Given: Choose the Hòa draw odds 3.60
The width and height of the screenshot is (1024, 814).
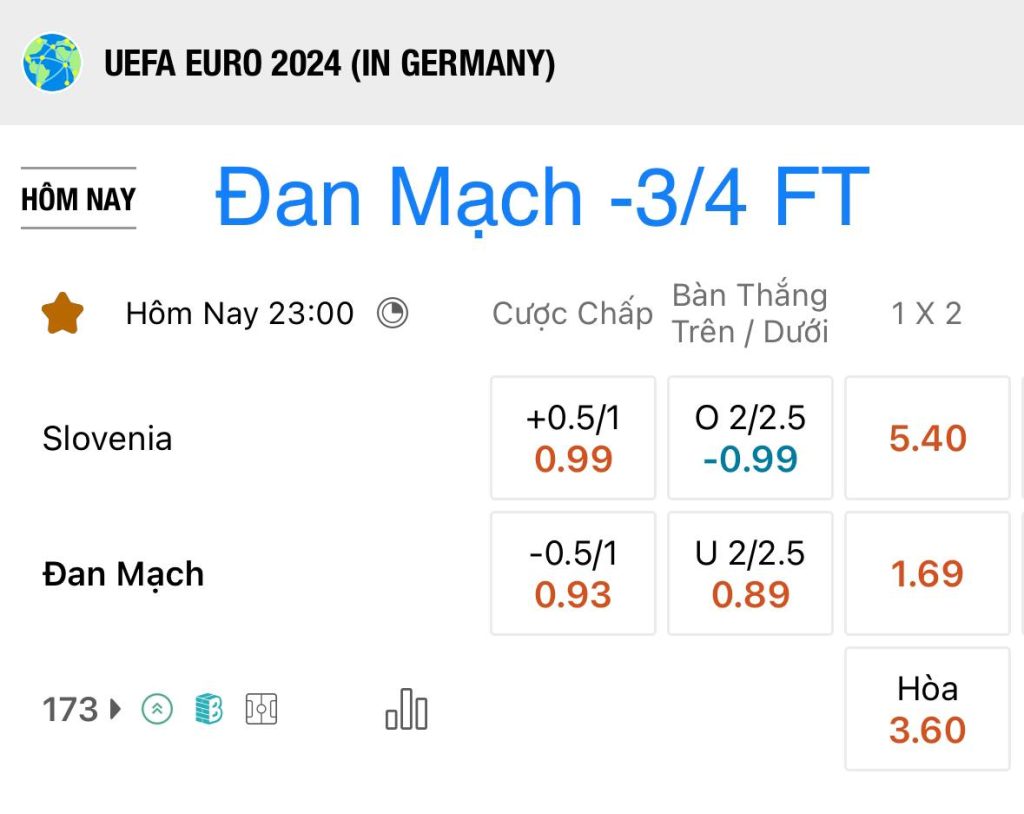Looking at the screenshot, I should tap(927, 709).
